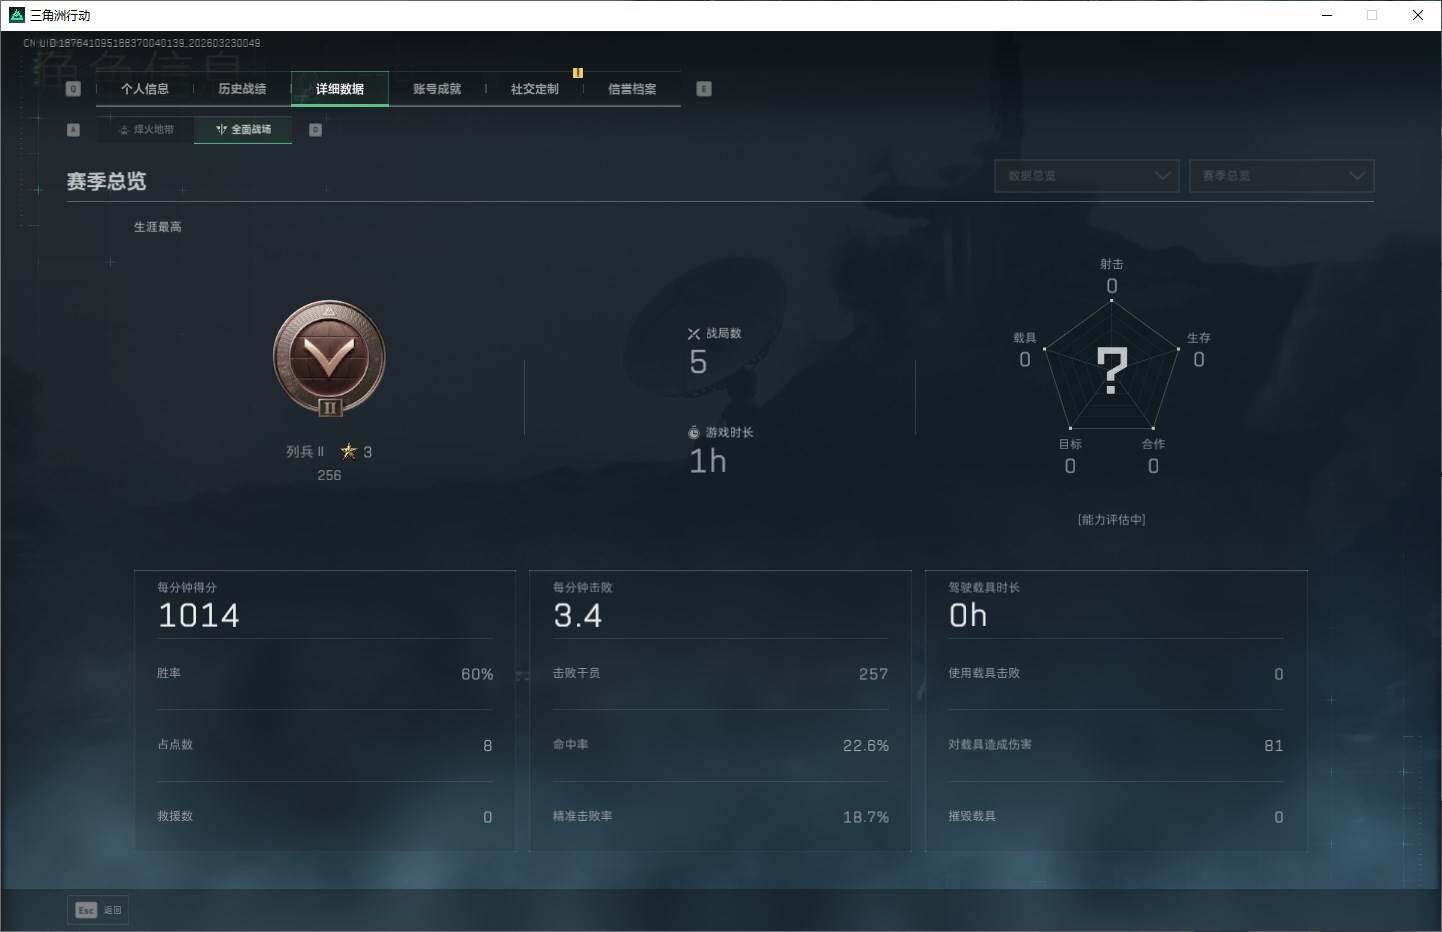The width and height of the screenshot is (1442, 932).
Task: Click the 对载具造成伤害 value 81
Action: [x=1274, y=746]
